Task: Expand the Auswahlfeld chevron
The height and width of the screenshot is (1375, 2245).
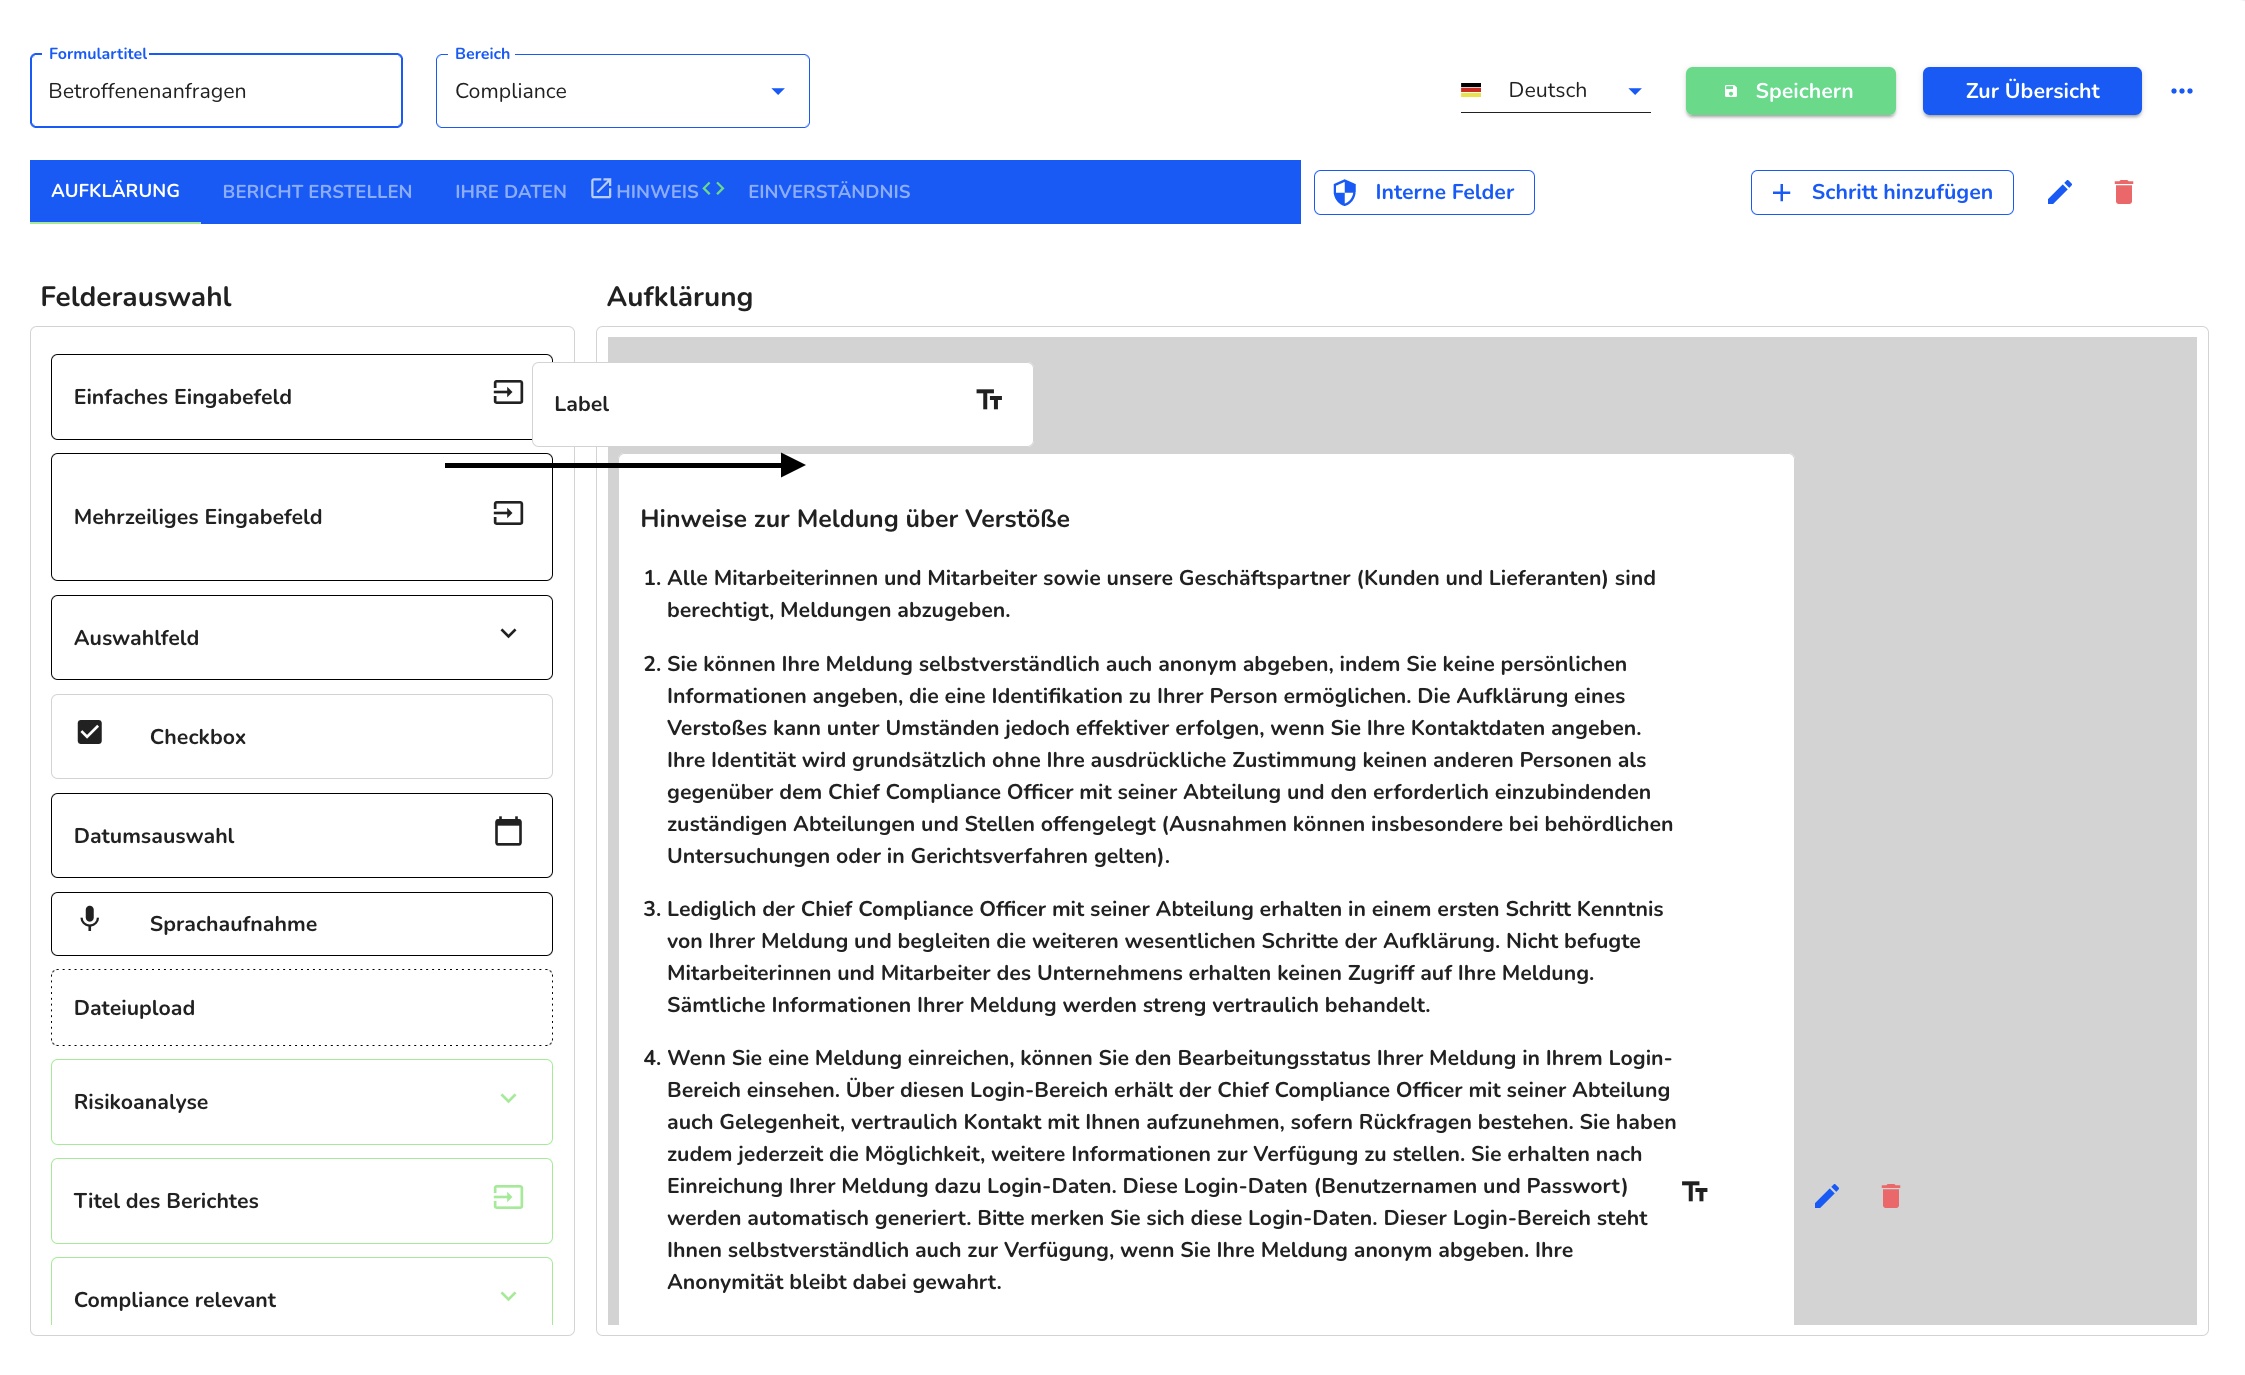Action: click(508, 633)
